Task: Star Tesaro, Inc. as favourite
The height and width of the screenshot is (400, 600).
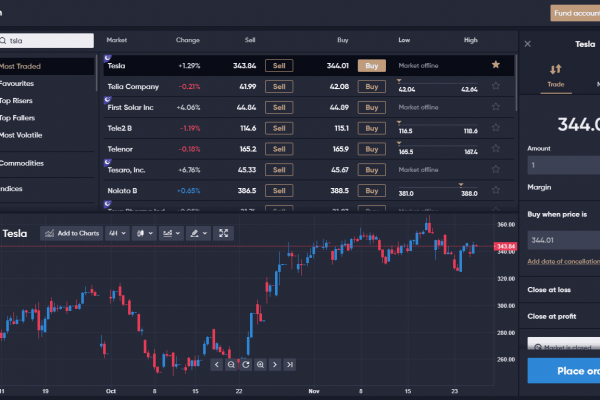Action: tap(496, 169)
